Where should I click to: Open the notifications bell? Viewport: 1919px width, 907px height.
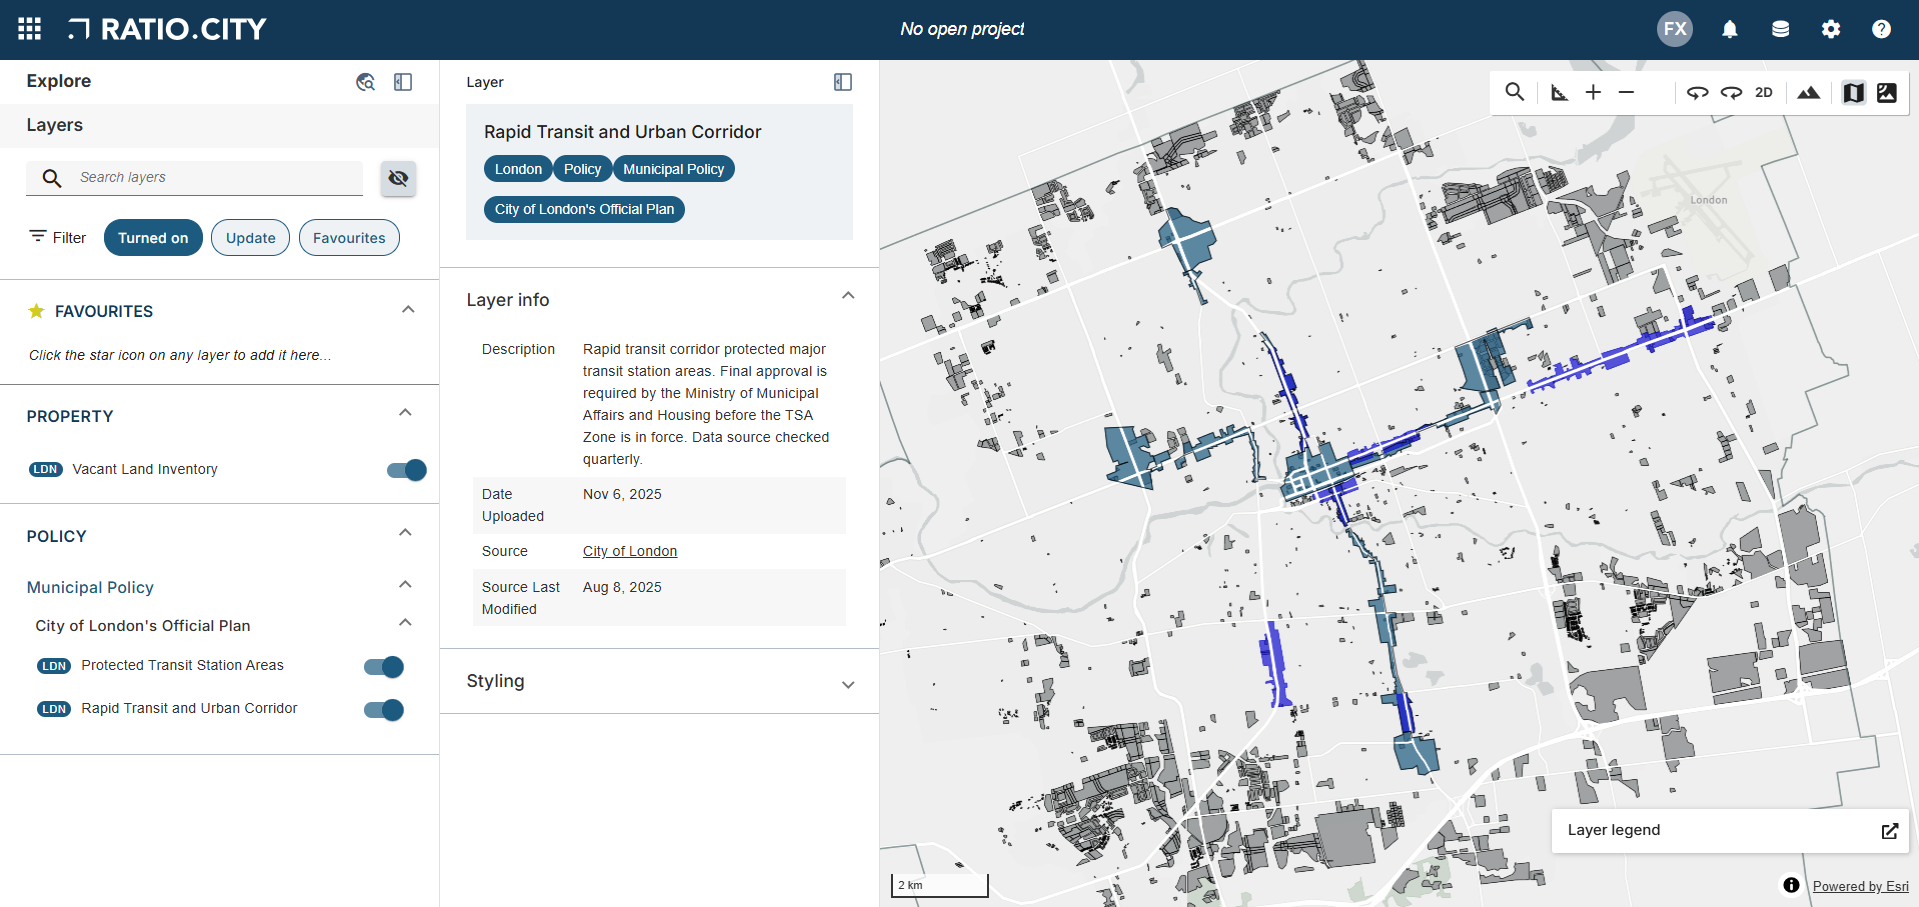(x=1729, y=29)
